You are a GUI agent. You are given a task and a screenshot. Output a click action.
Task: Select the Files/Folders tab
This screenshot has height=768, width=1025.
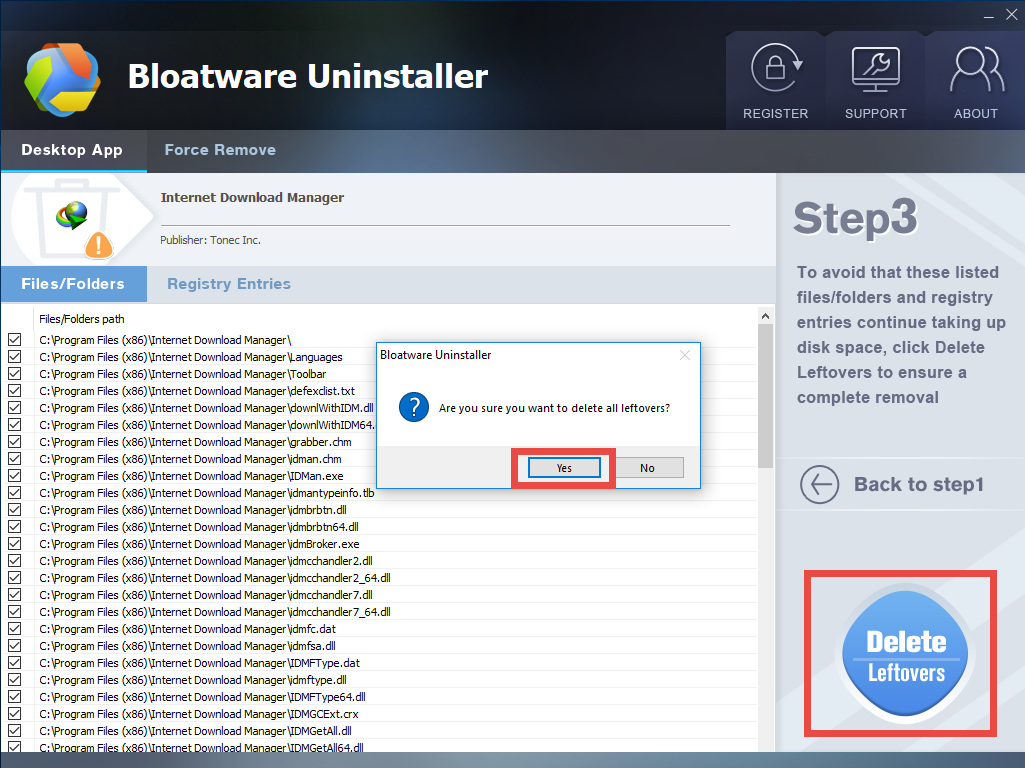pos(73,284)
